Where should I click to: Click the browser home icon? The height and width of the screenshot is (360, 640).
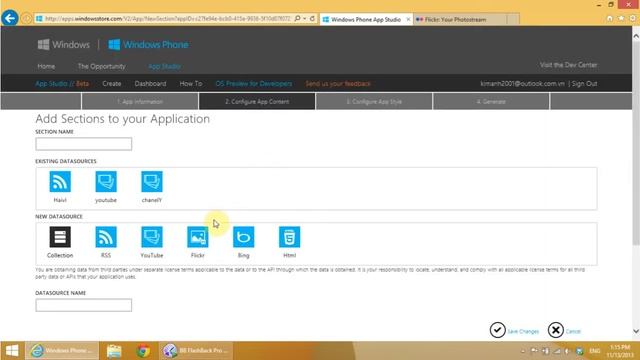tap(609, 18)
